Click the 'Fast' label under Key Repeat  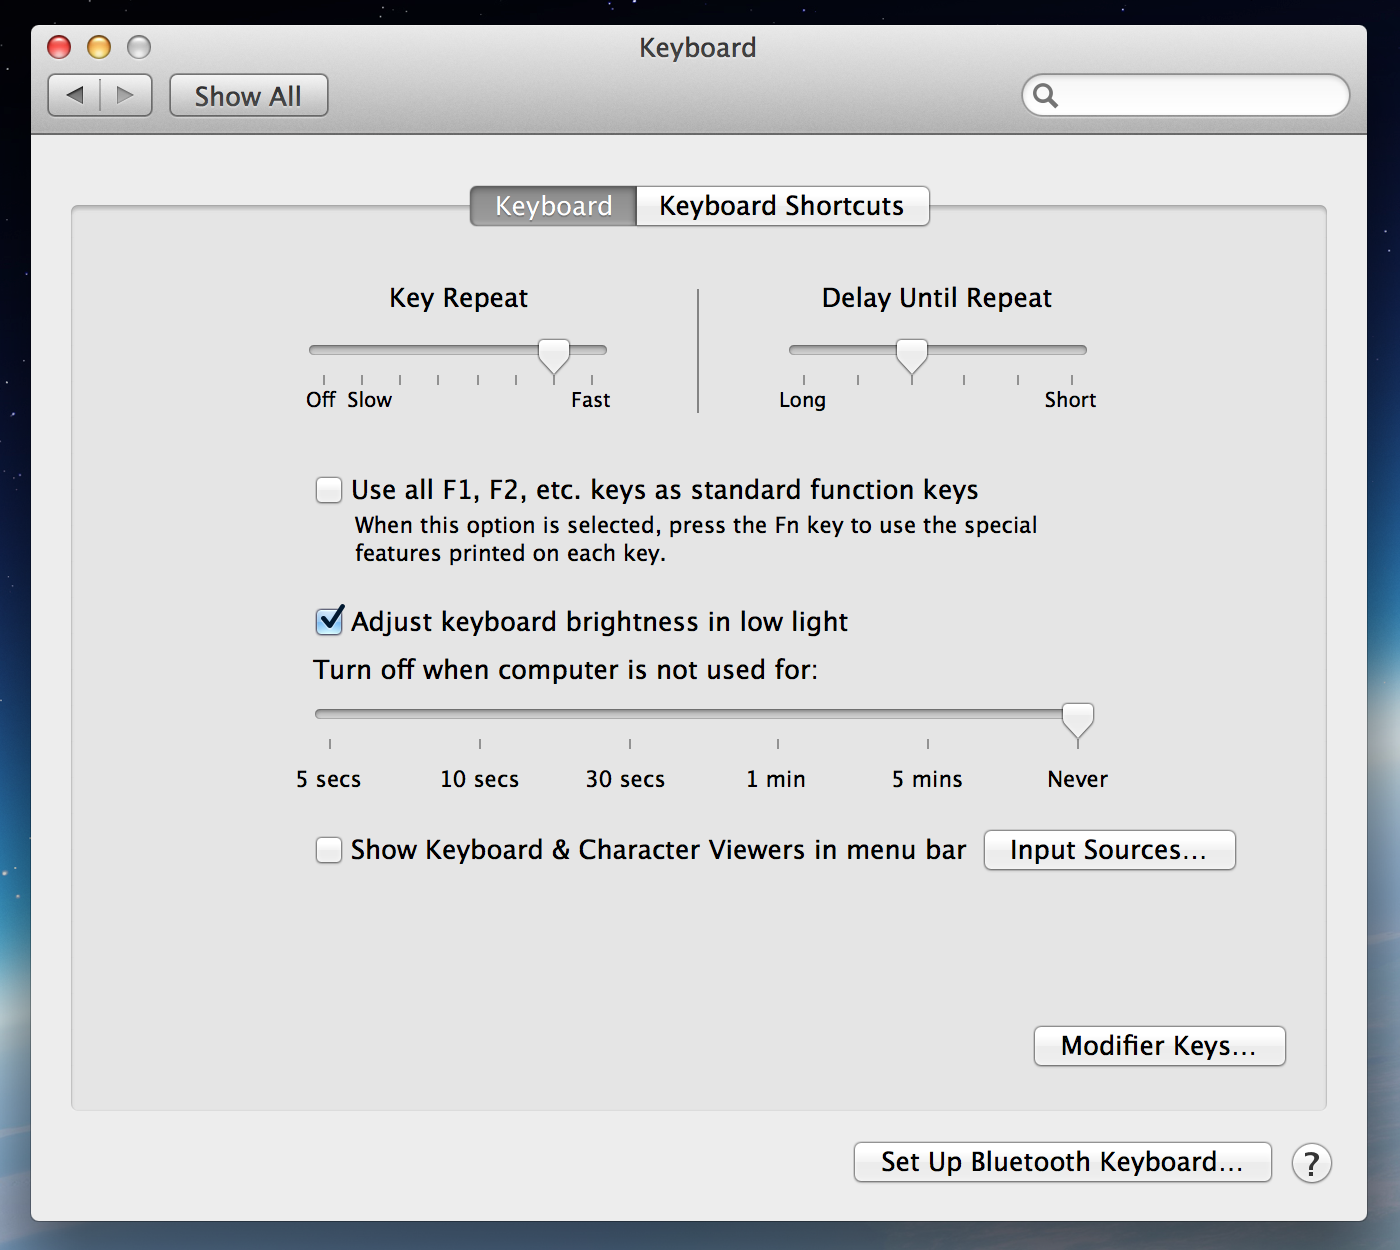coord(591,400)
